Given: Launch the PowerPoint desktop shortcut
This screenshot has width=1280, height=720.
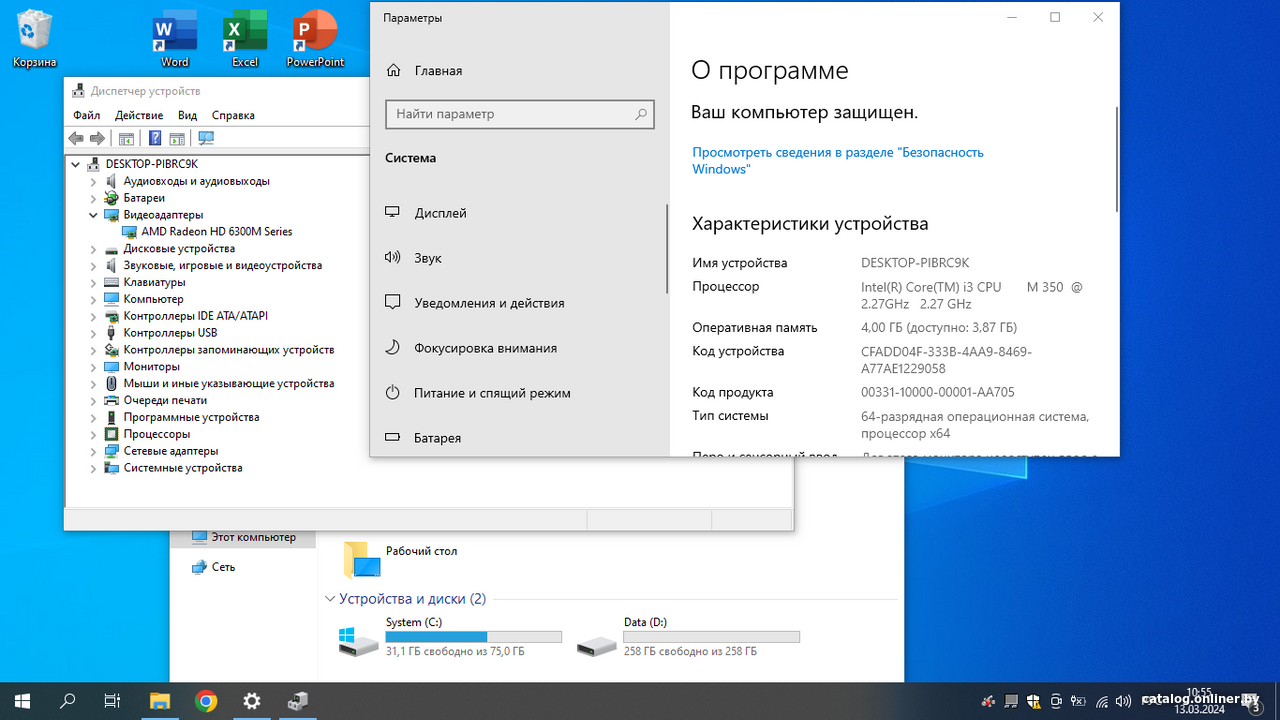Looking at the screenshot, I should click(315, 38).
